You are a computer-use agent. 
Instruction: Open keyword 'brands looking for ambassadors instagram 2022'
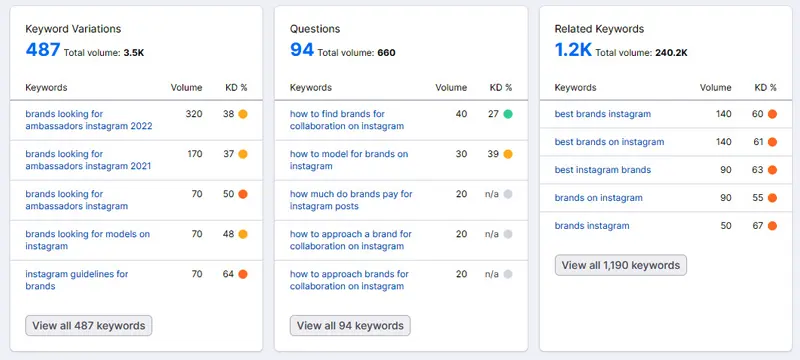[x=89, y=120]
